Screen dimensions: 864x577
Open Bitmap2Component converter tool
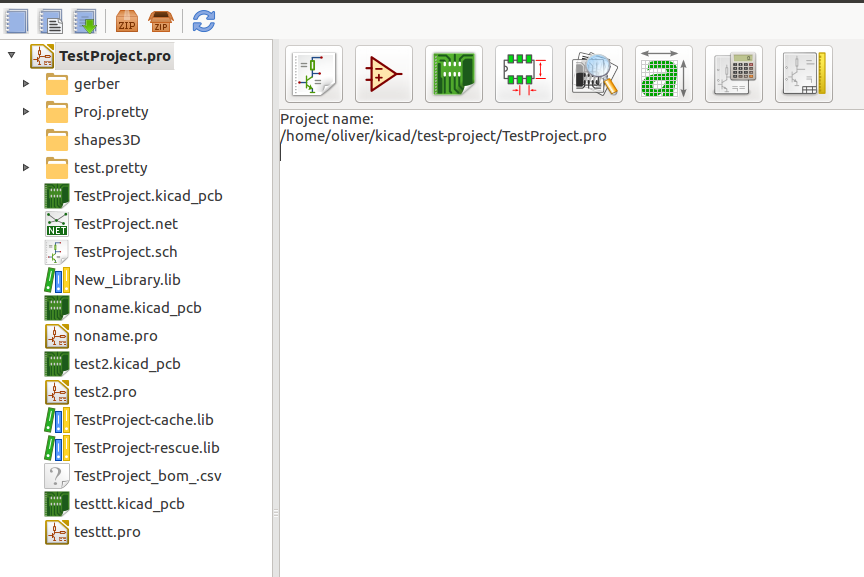click(x=664, y=74)
